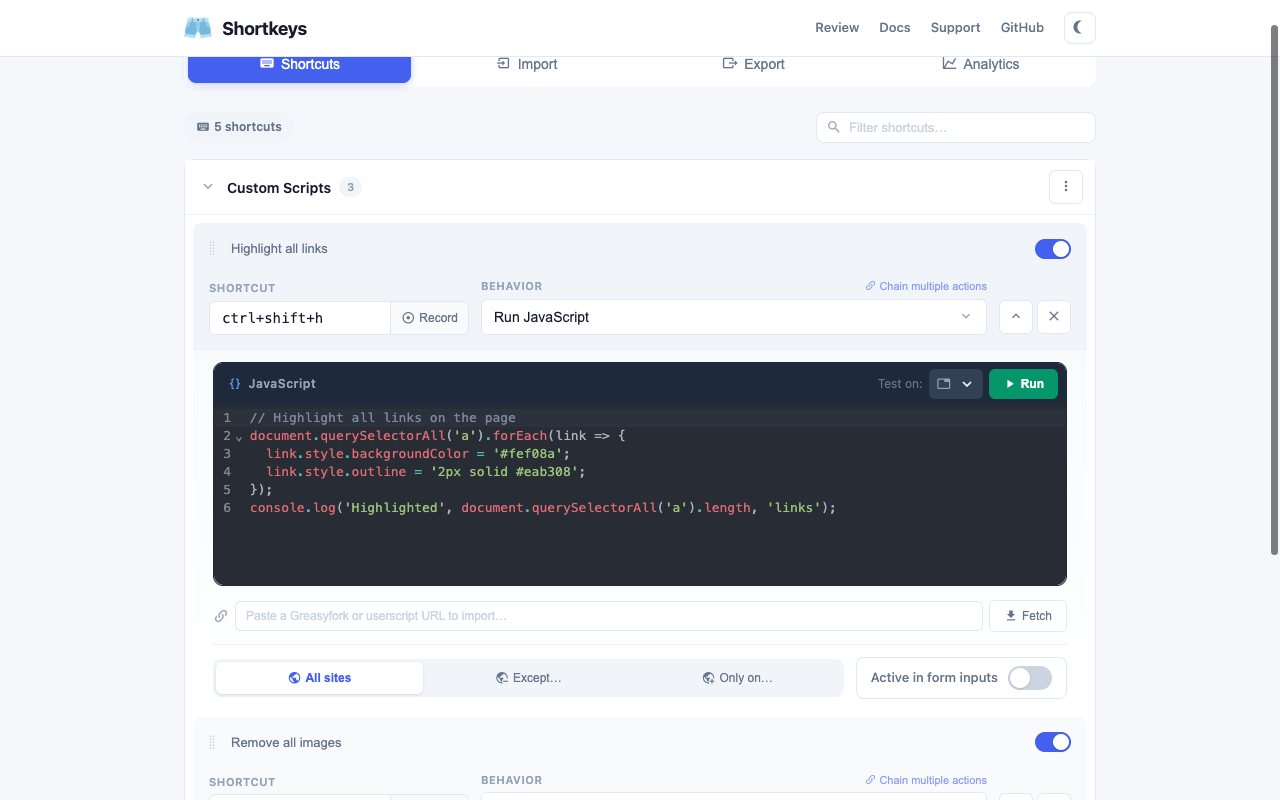Click the link icon beside the userscript URL field
The height and width of the screenshot is (800, 1280).
coord(221,616)
